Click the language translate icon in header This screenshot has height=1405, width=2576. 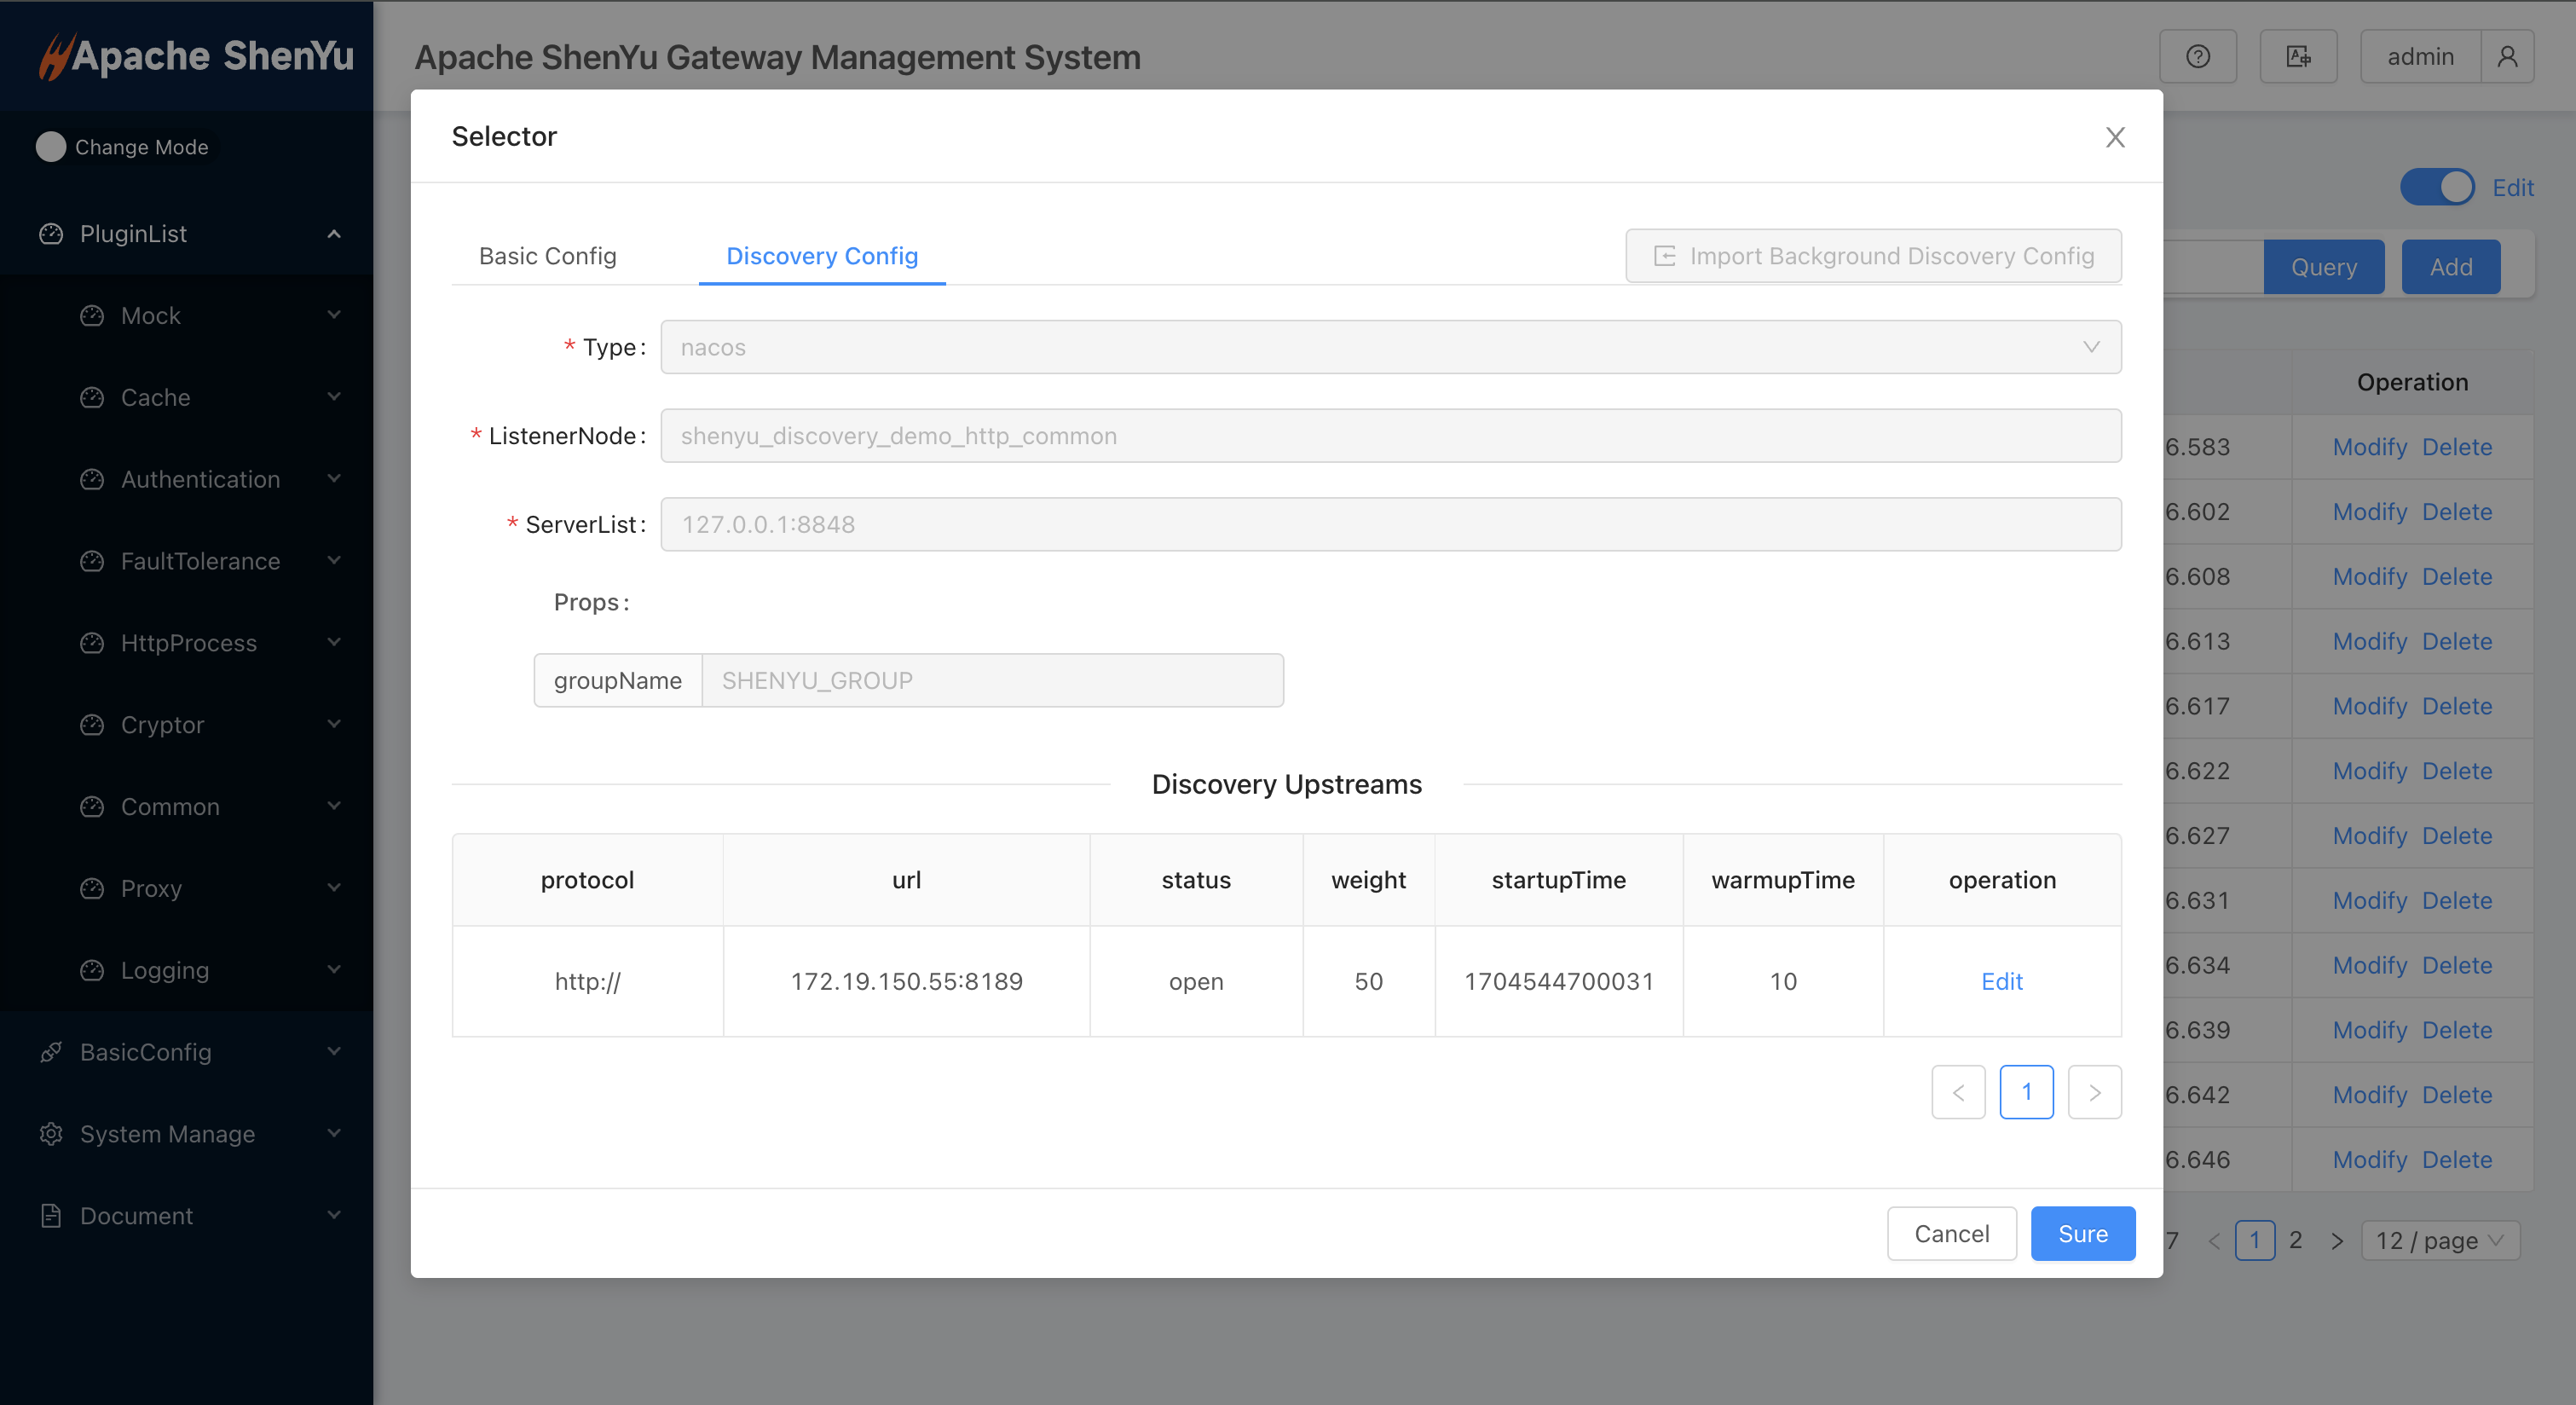click(x=2298, y=57)
